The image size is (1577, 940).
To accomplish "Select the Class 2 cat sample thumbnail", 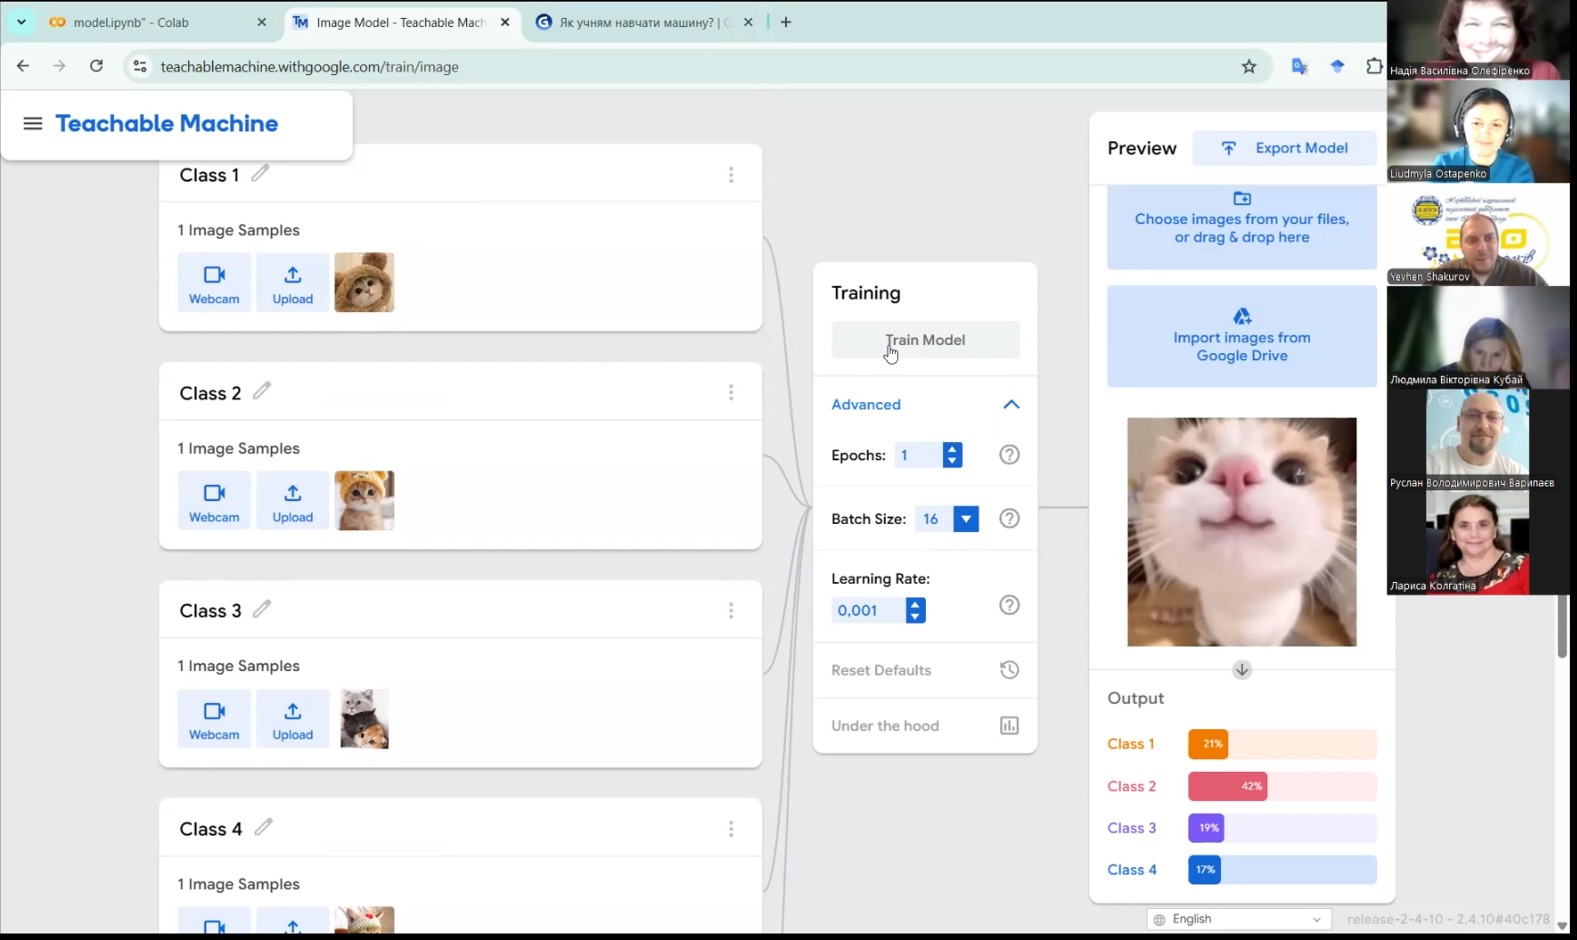I will point(364,501).
